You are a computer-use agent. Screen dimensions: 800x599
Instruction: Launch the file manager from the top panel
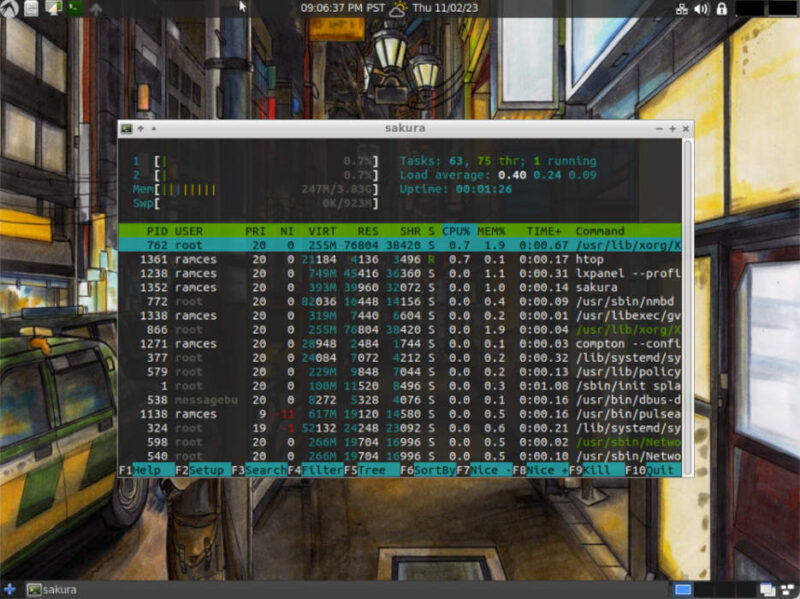pos(32,8)
